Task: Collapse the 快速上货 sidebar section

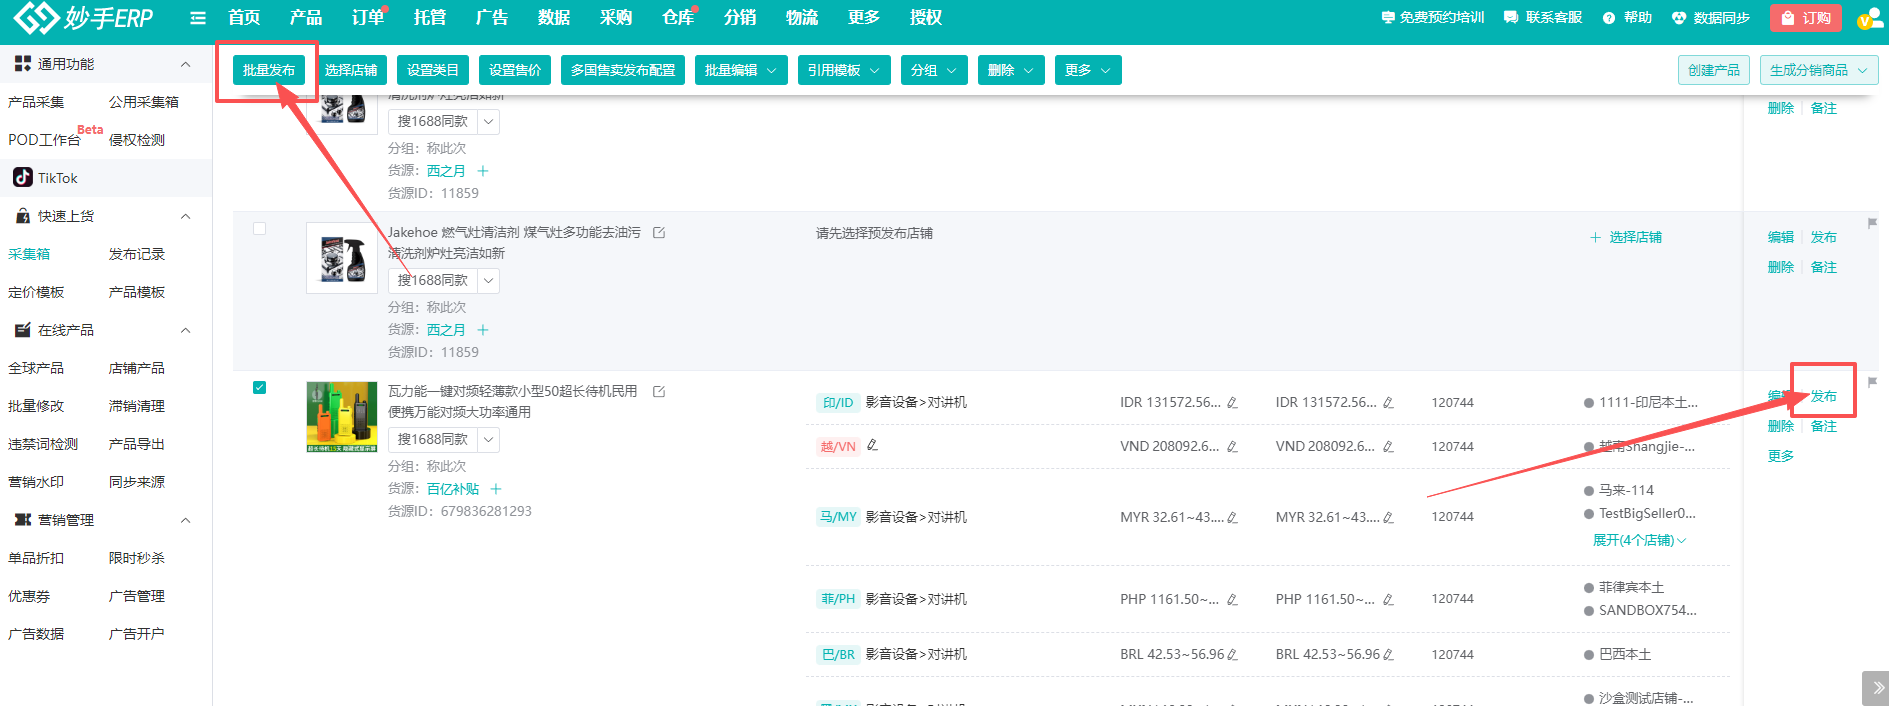Action: click(x=185, y=216)
